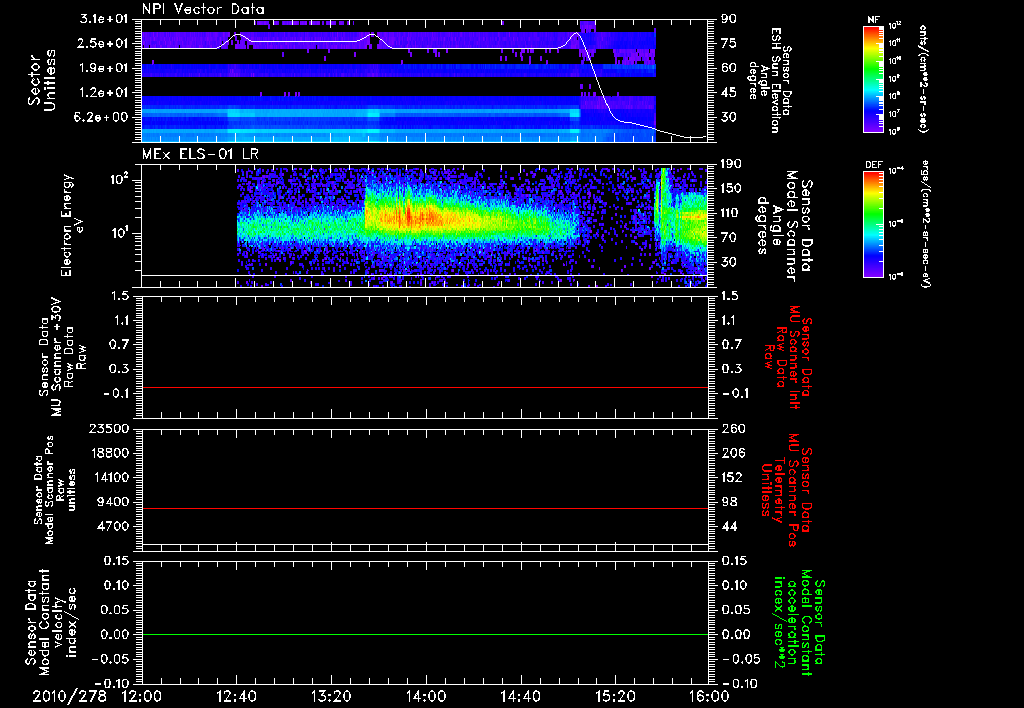The width and height of the screenshot is (1024, 708).
Task: Click the 14:40 time axis label
Action: (x=520, y=696)
